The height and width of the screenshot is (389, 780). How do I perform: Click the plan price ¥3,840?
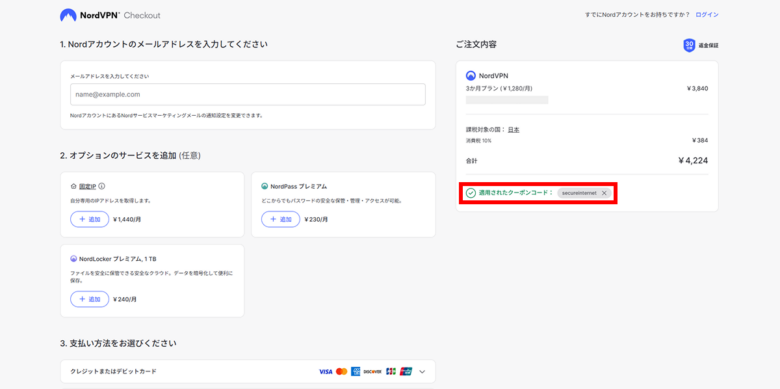click(697, 89)
